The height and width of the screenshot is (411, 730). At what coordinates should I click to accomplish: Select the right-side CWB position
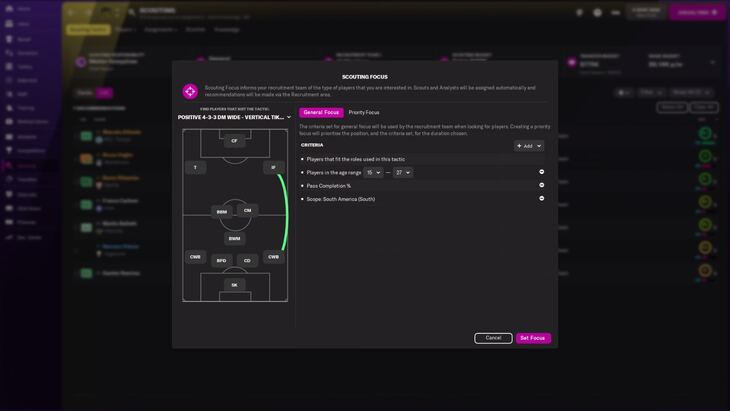point(273,257)
